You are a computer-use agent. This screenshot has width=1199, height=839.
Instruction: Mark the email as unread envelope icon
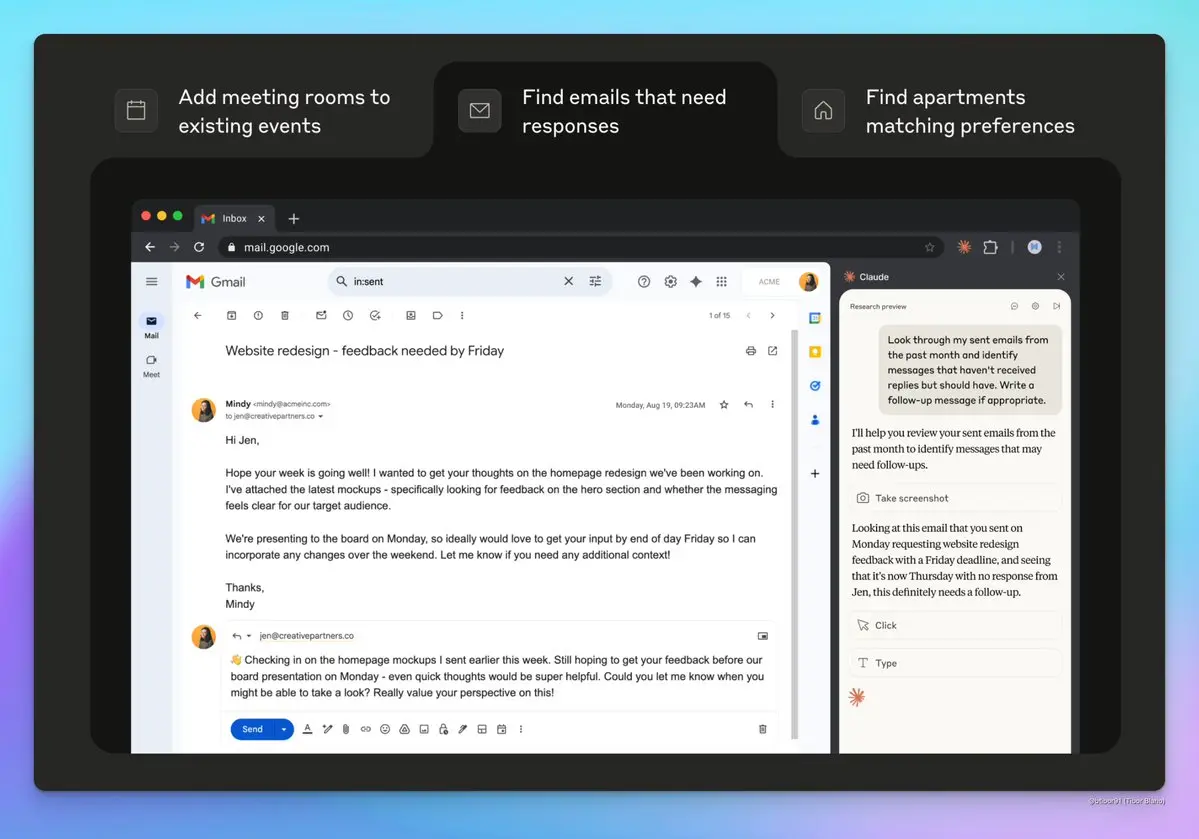click(321, 315)
